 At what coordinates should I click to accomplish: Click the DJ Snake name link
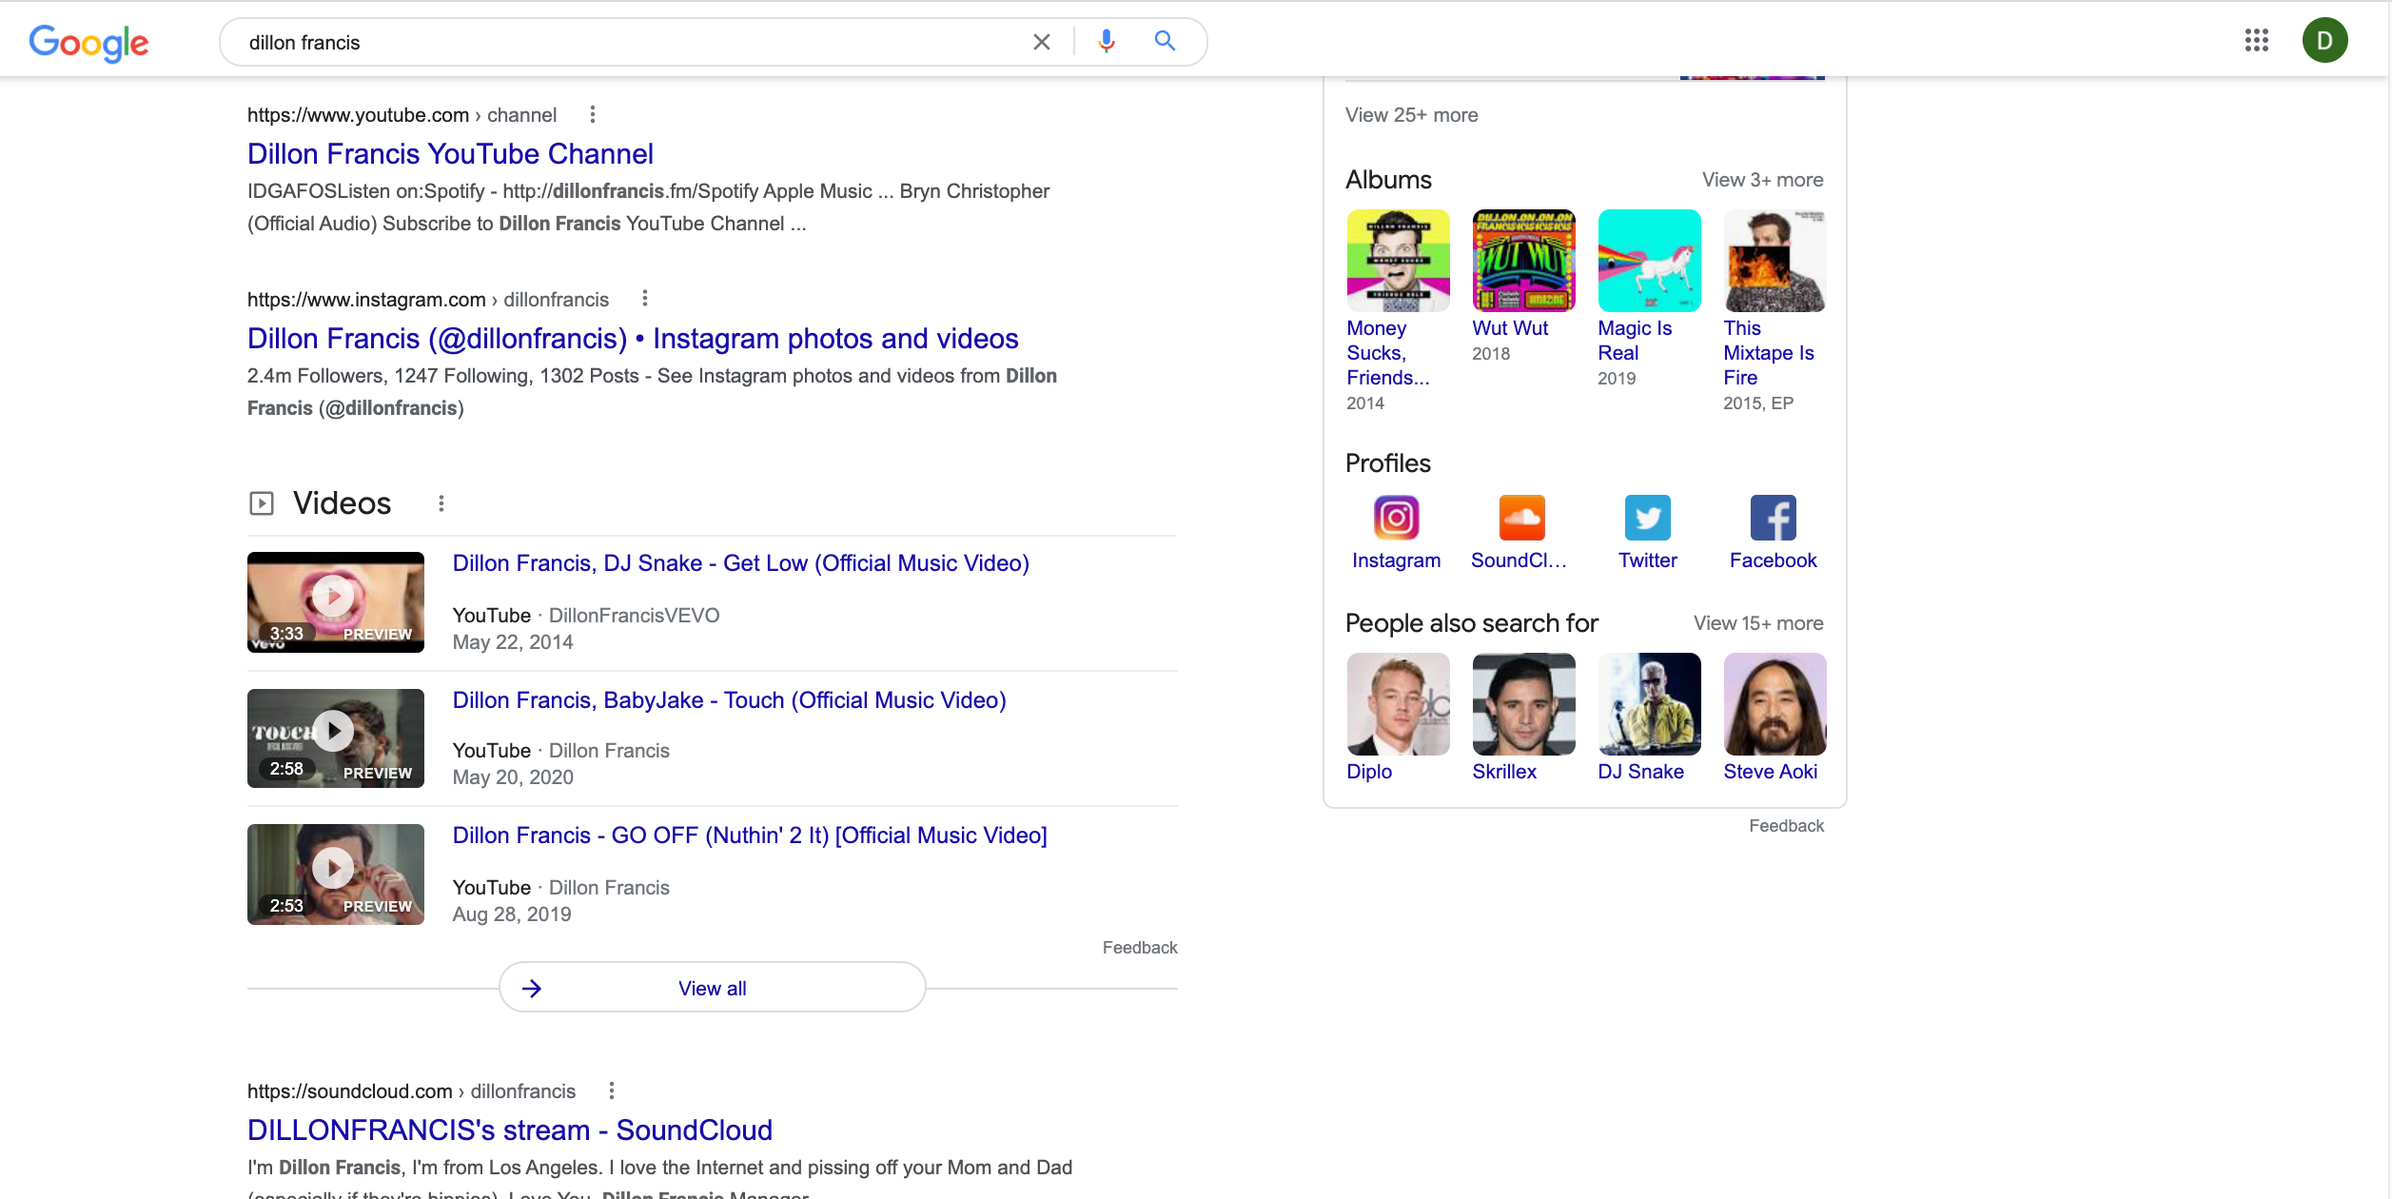tap(1640, 772)
